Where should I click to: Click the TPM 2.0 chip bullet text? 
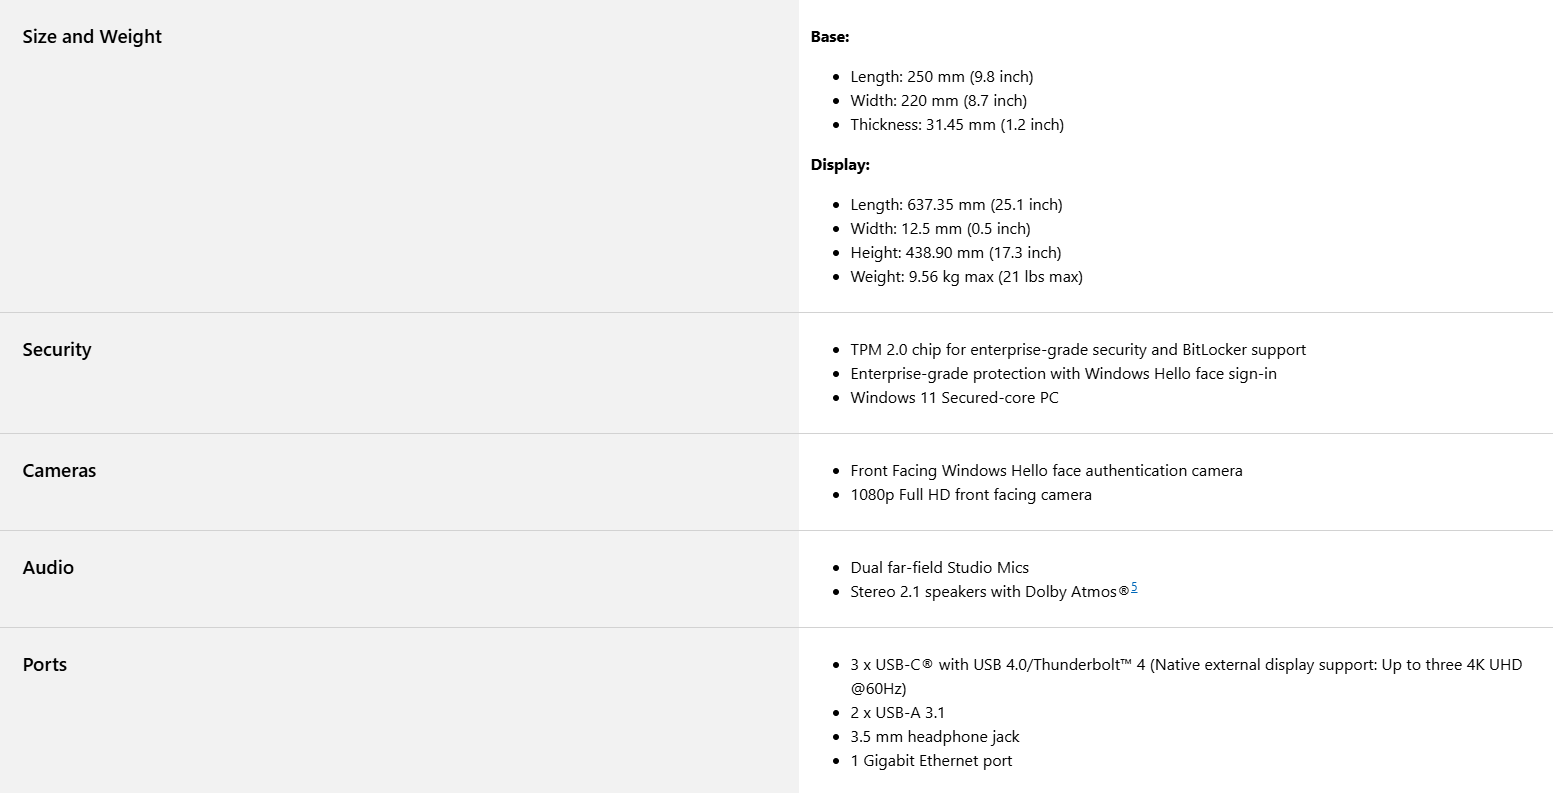click(1078, 350)
